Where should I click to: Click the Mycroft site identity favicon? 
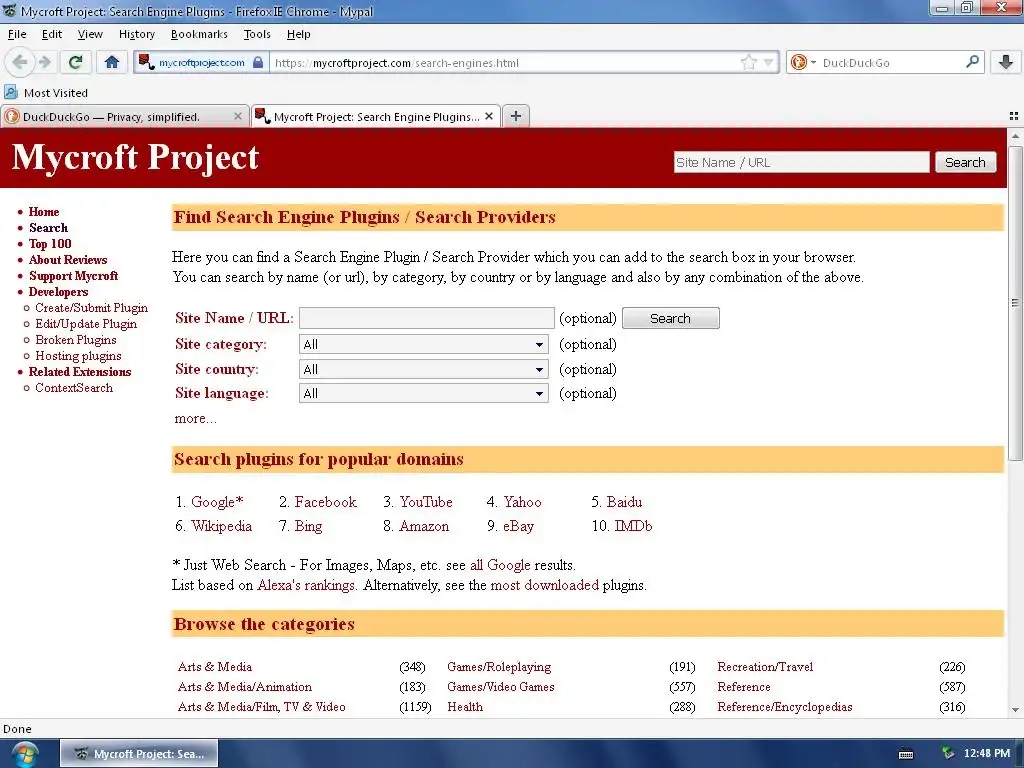click(x=146, y=62)
